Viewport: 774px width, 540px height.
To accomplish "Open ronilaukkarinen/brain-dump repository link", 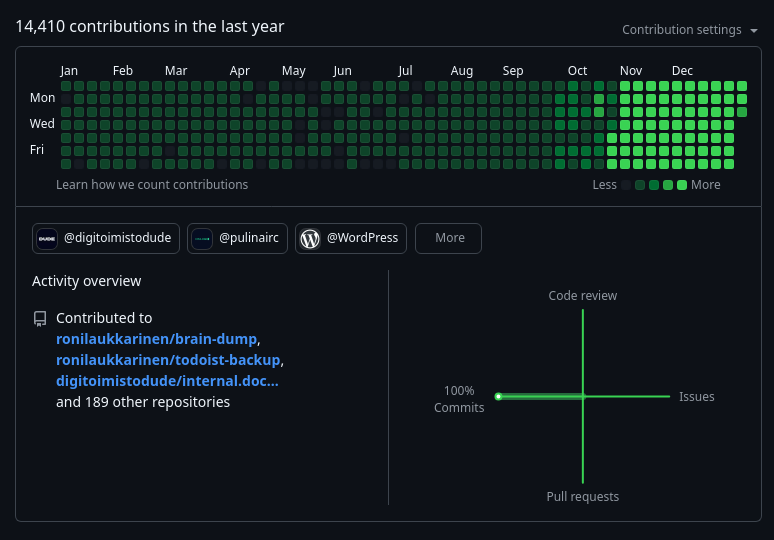I will pyautogui.click(x=156, y=339).
